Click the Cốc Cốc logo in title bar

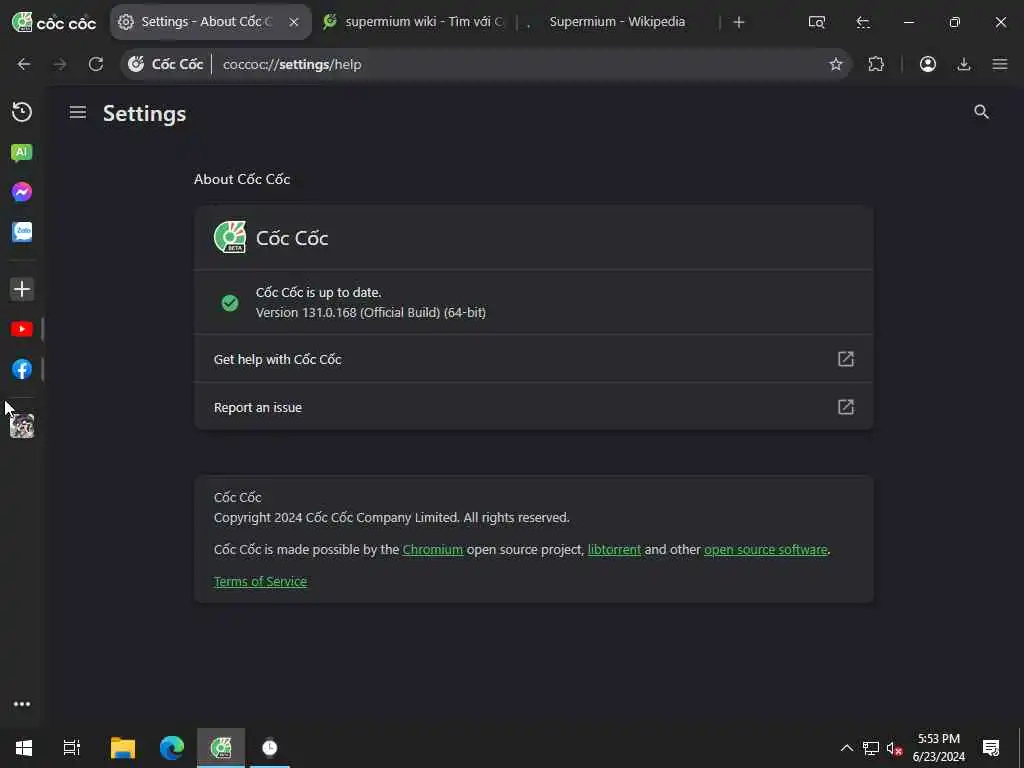pos(54,22)
